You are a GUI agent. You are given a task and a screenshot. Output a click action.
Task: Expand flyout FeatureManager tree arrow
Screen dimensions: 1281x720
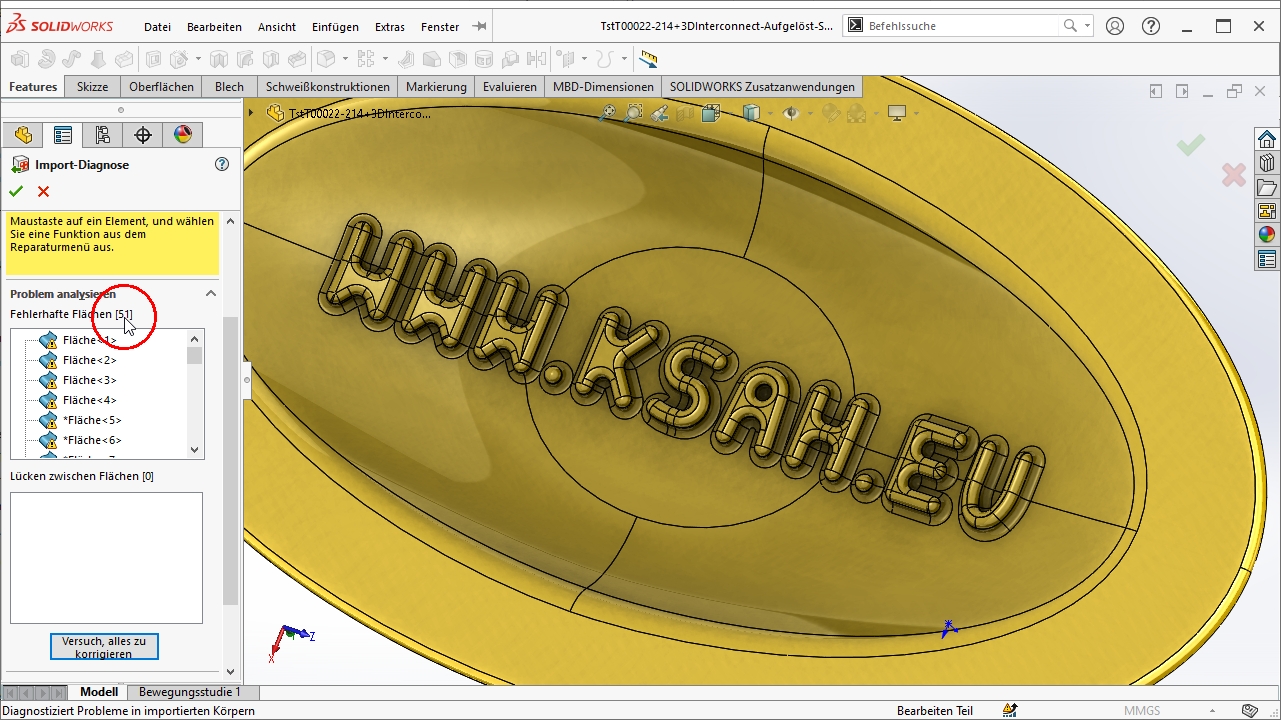tap(251, 113)
